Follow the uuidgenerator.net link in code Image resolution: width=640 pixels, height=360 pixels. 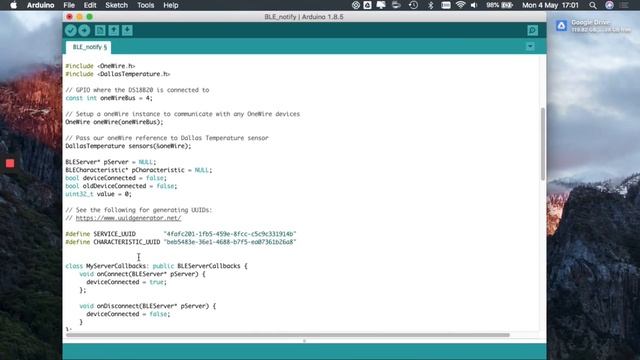click(128, 218)
